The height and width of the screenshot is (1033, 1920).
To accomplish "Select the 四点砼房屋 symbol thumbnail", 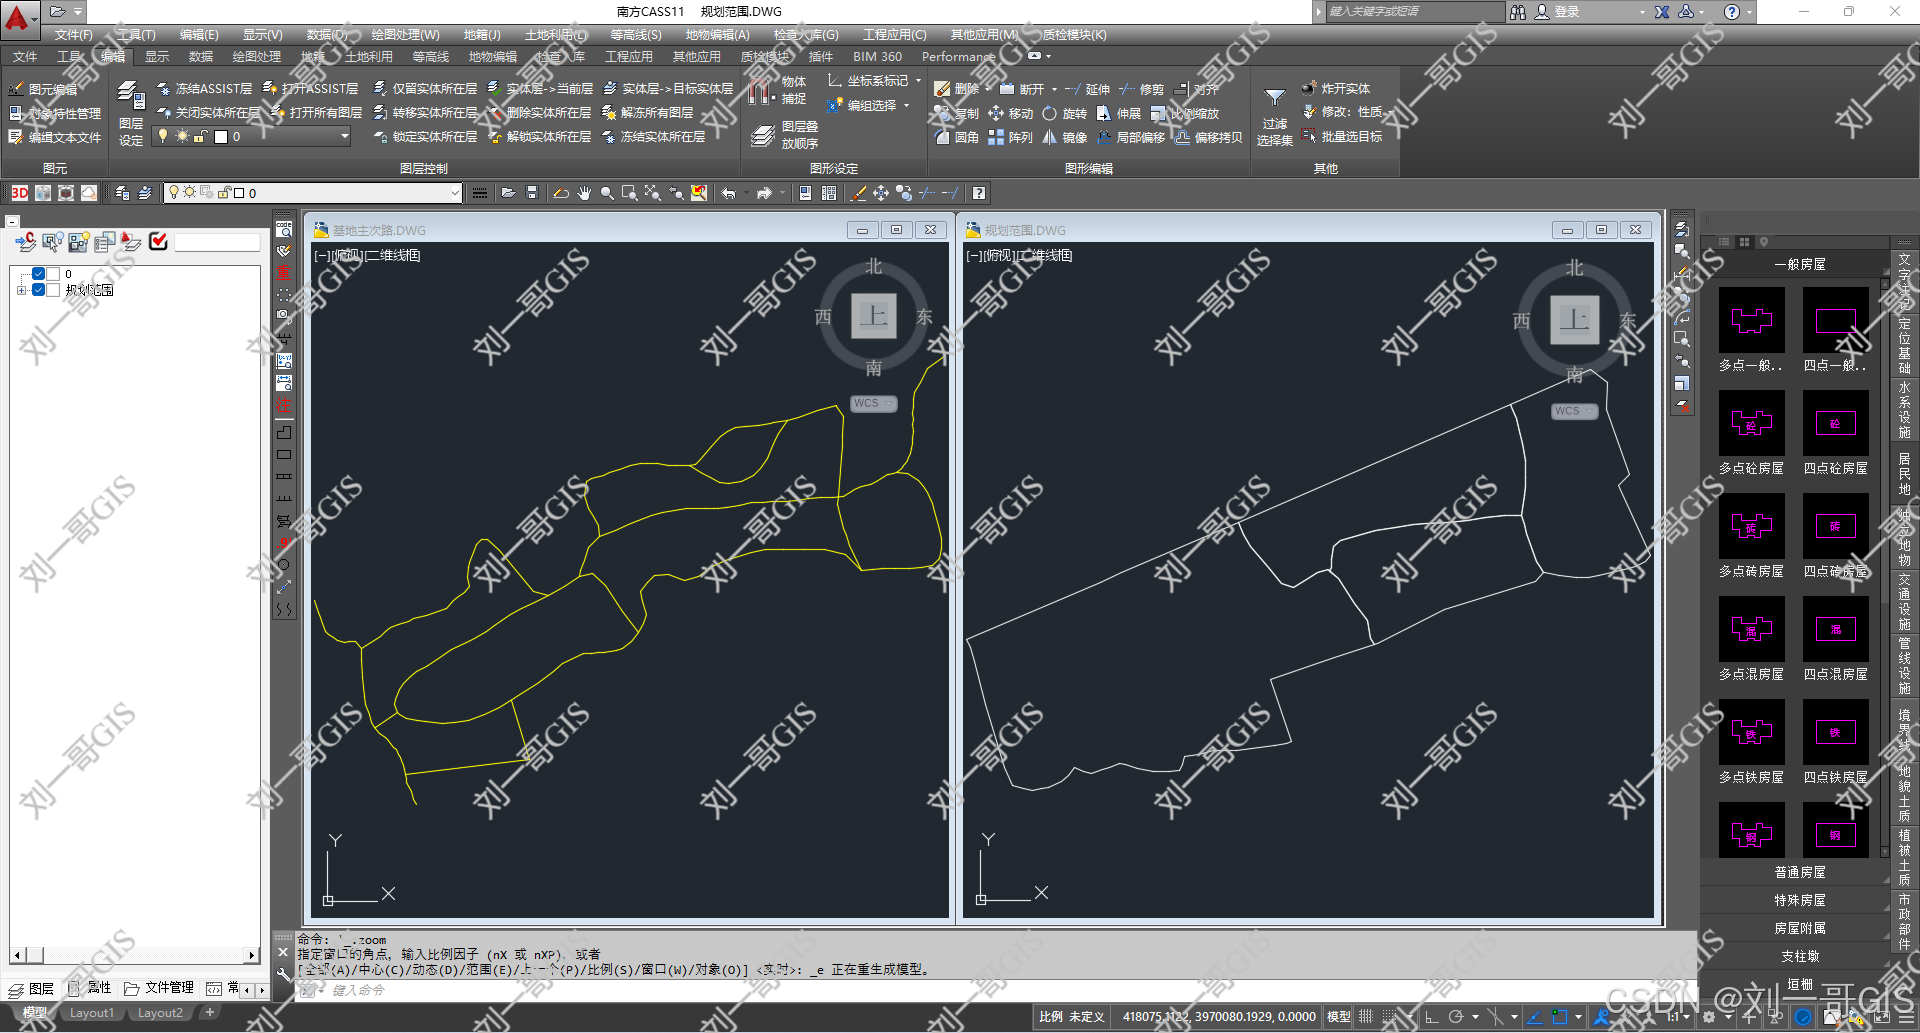I will (x=1836, y=423).
